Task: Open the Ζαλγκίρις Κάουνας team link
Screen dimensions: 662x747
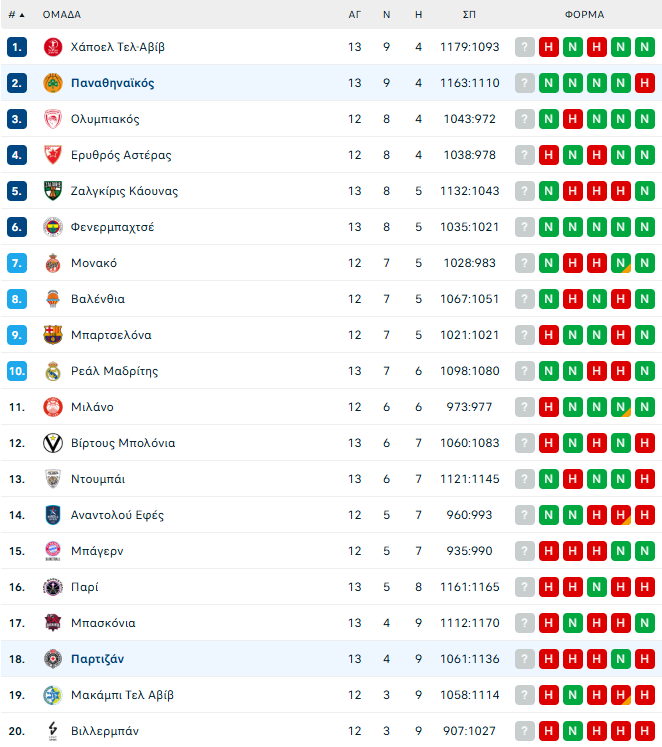Action: (x=124, y=191)
